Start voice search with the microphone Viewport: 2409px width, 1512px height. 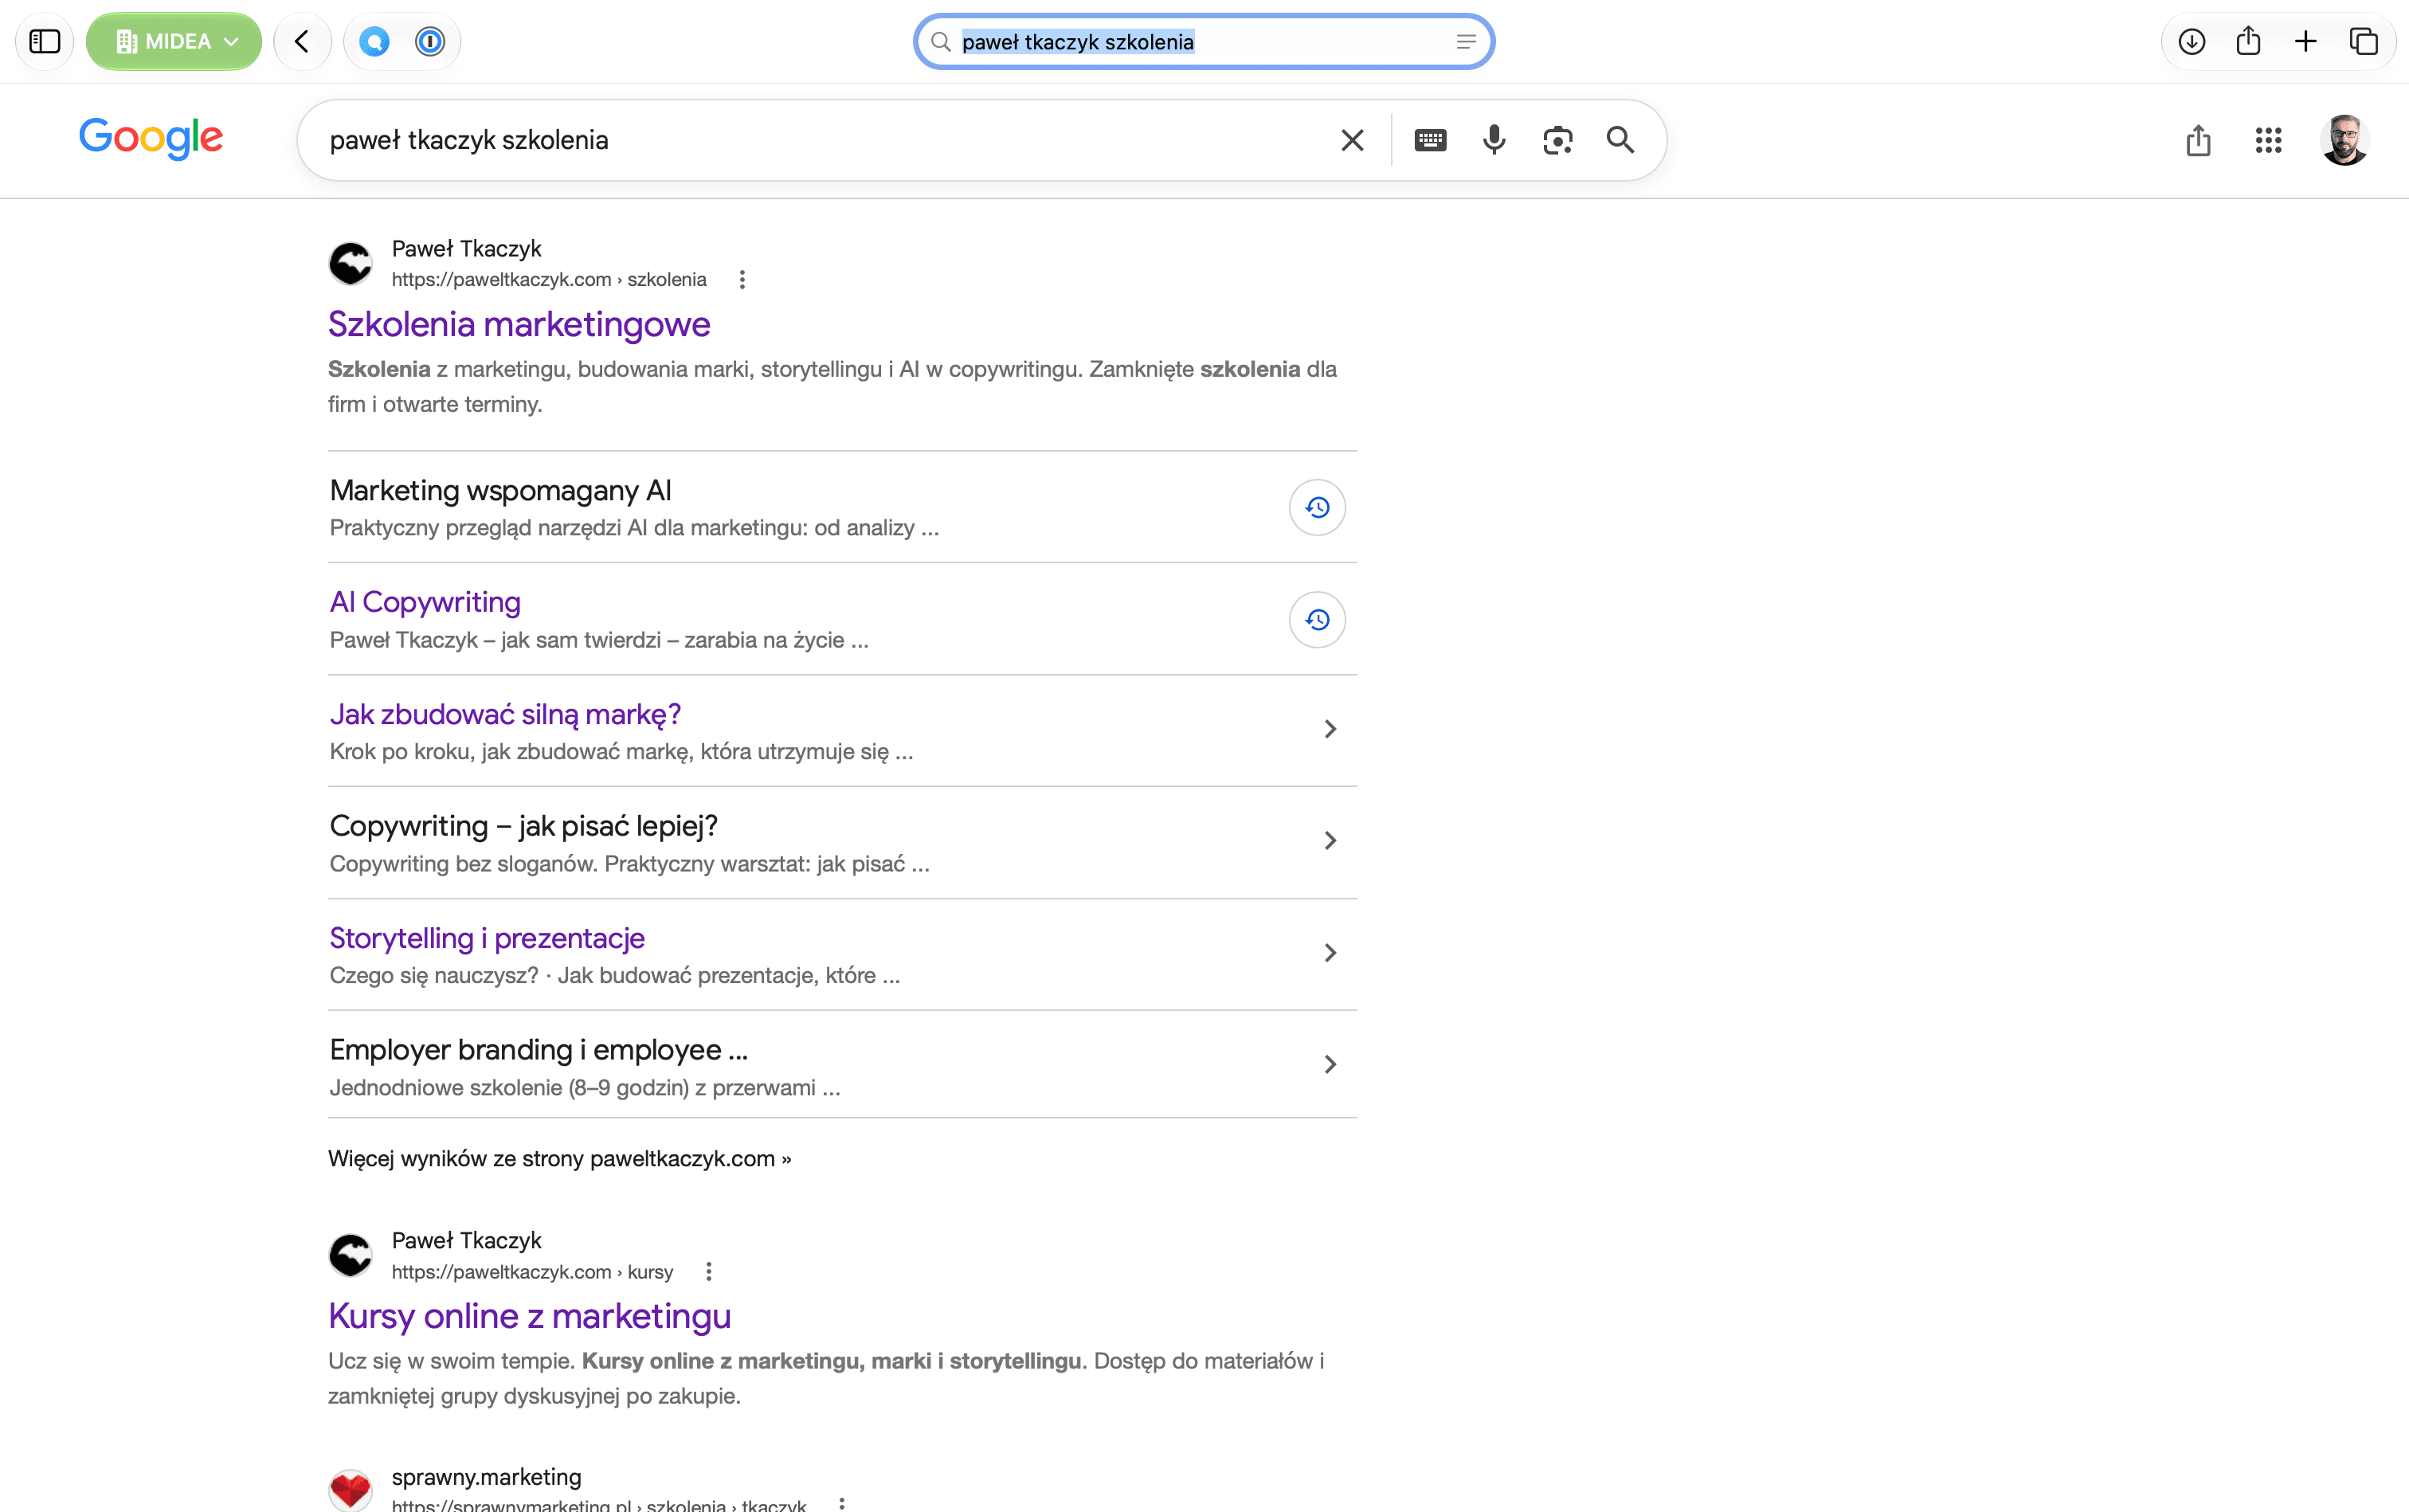pos(1494,140)
